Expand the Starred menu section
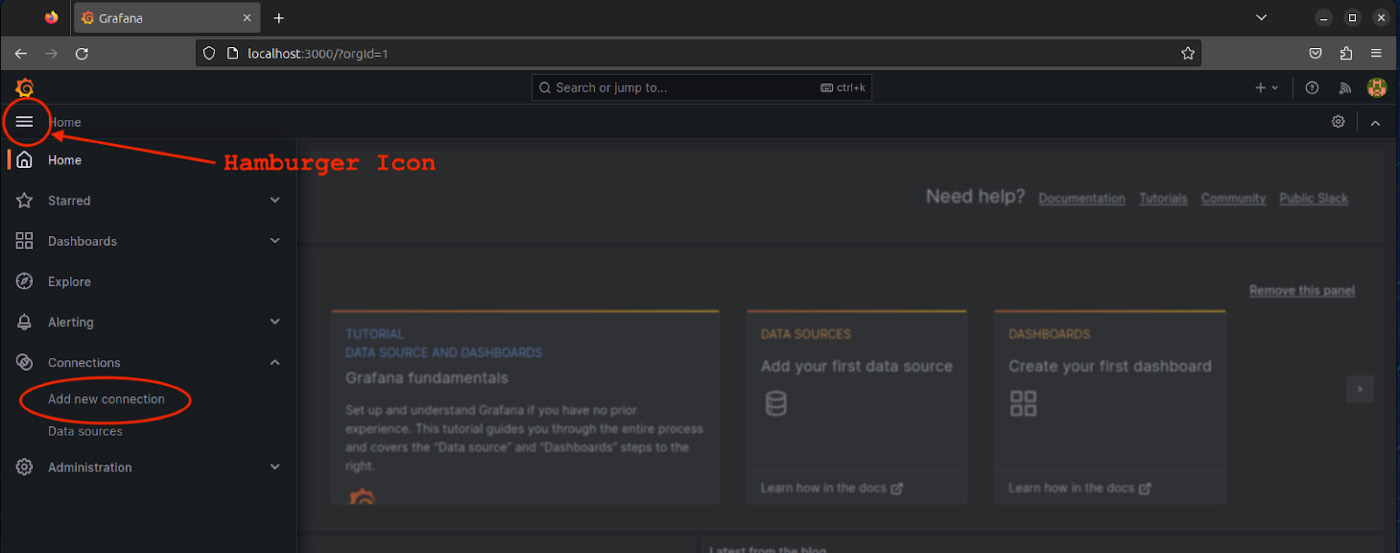Image resolution: width=1400 pixels, height=553 pixels. (275, 201)
